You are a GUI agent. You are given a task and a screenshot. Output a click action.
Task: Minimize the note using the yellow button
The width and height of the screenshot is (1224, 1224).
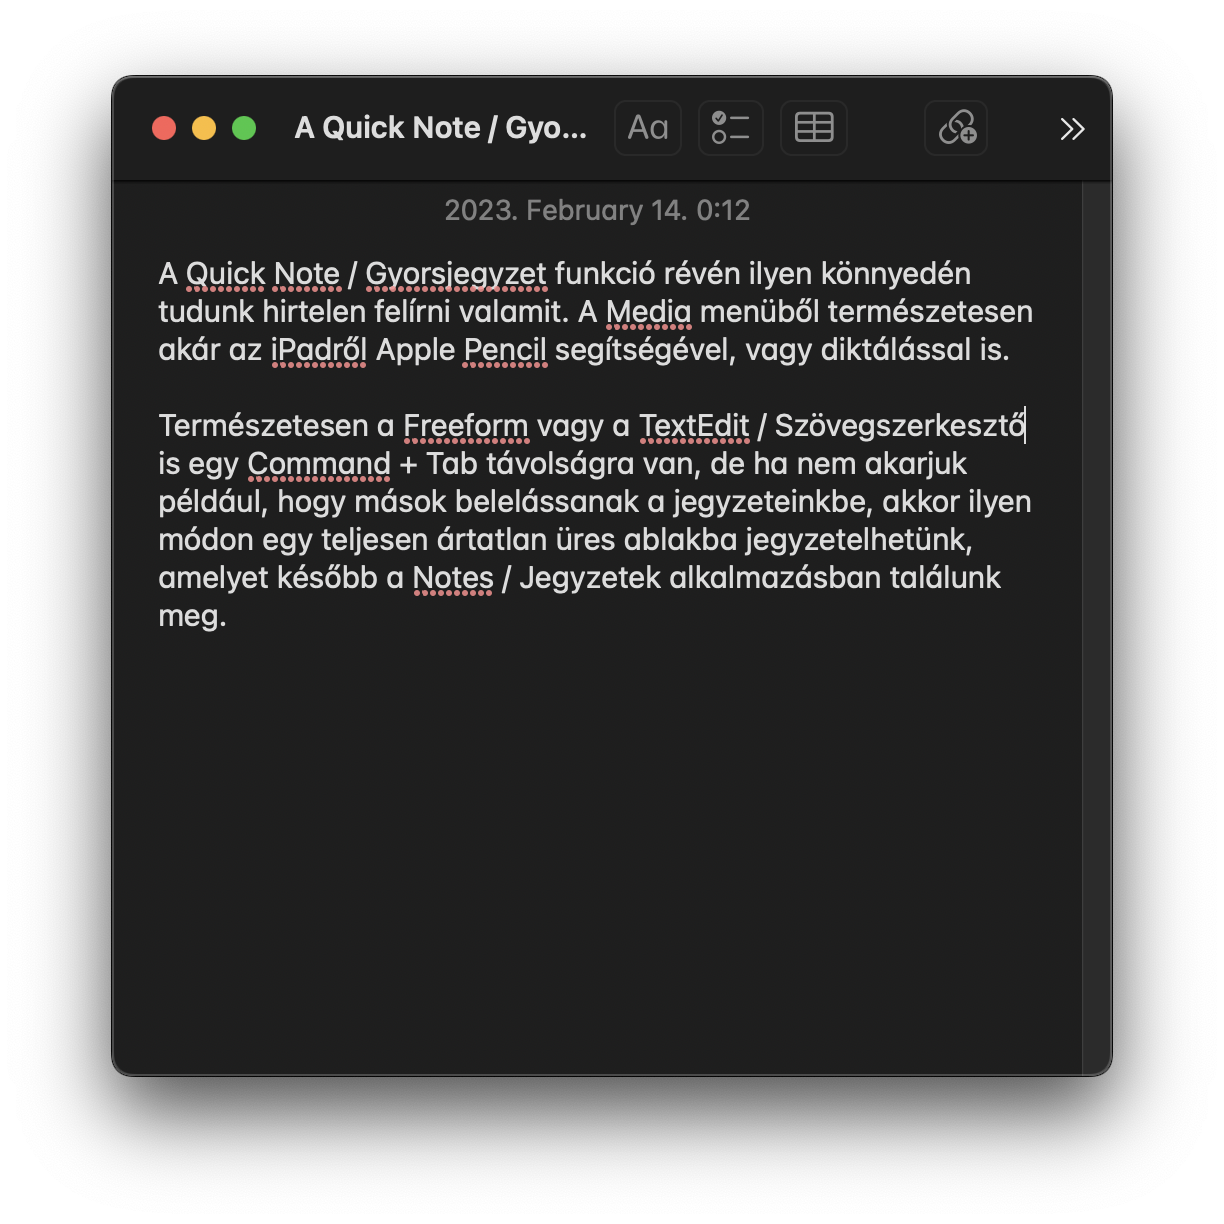[204, 128]
